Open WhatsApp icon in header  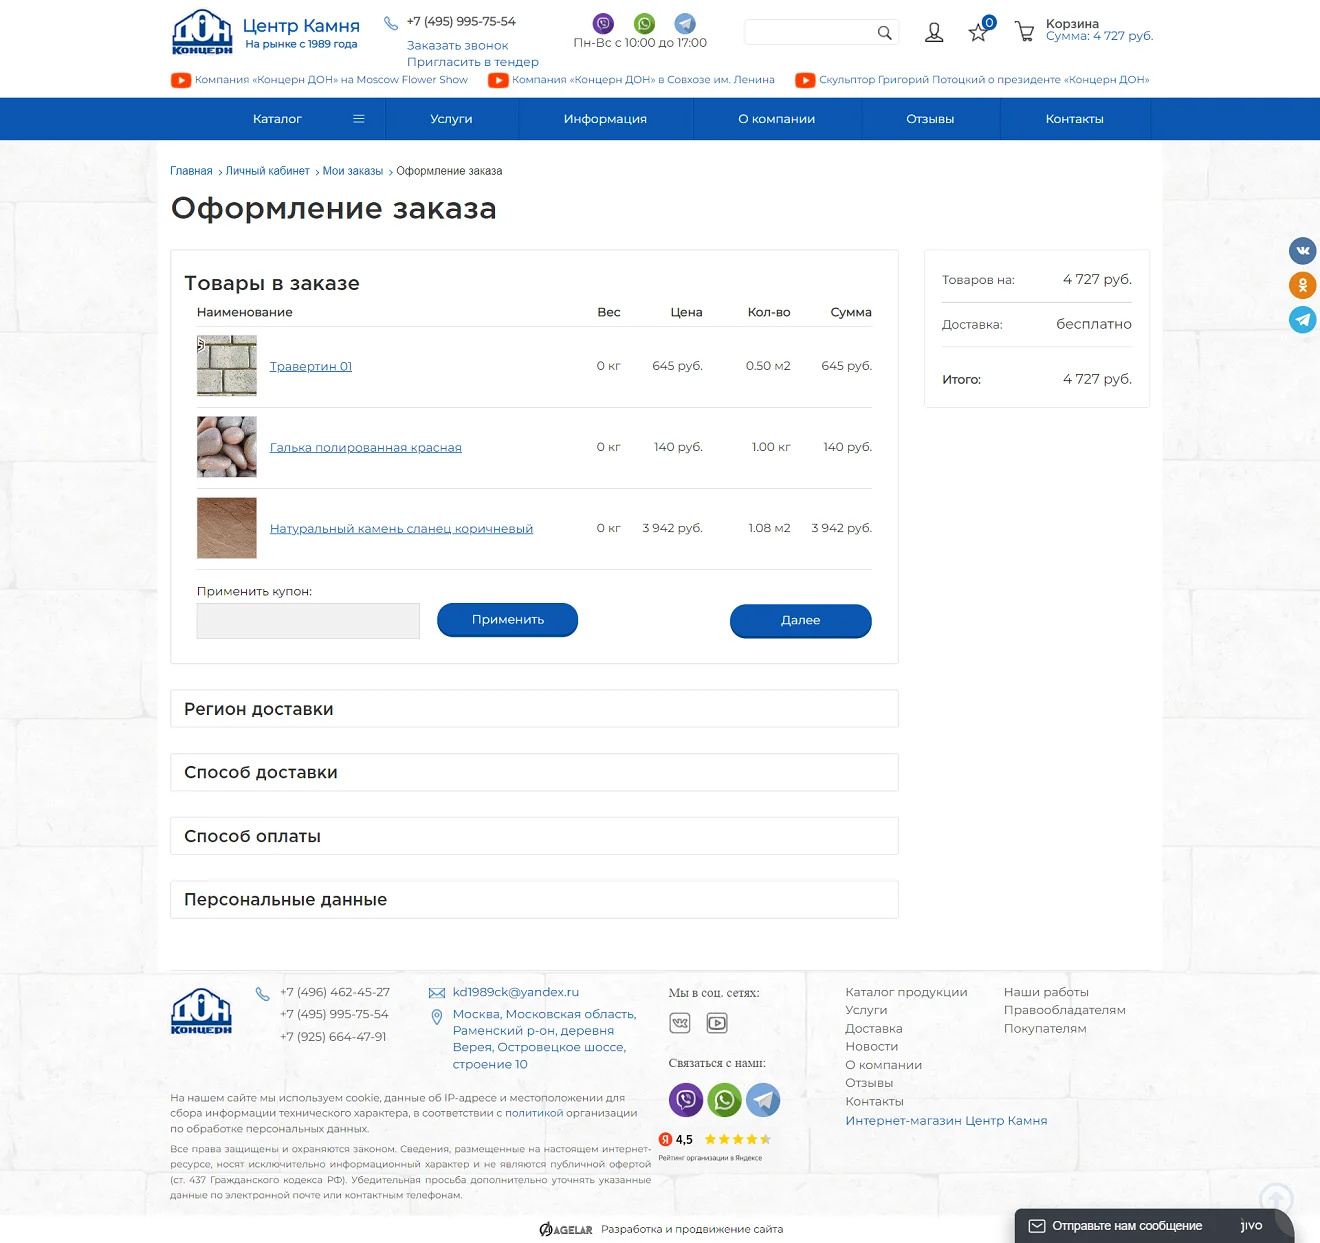tap(644, 23)
